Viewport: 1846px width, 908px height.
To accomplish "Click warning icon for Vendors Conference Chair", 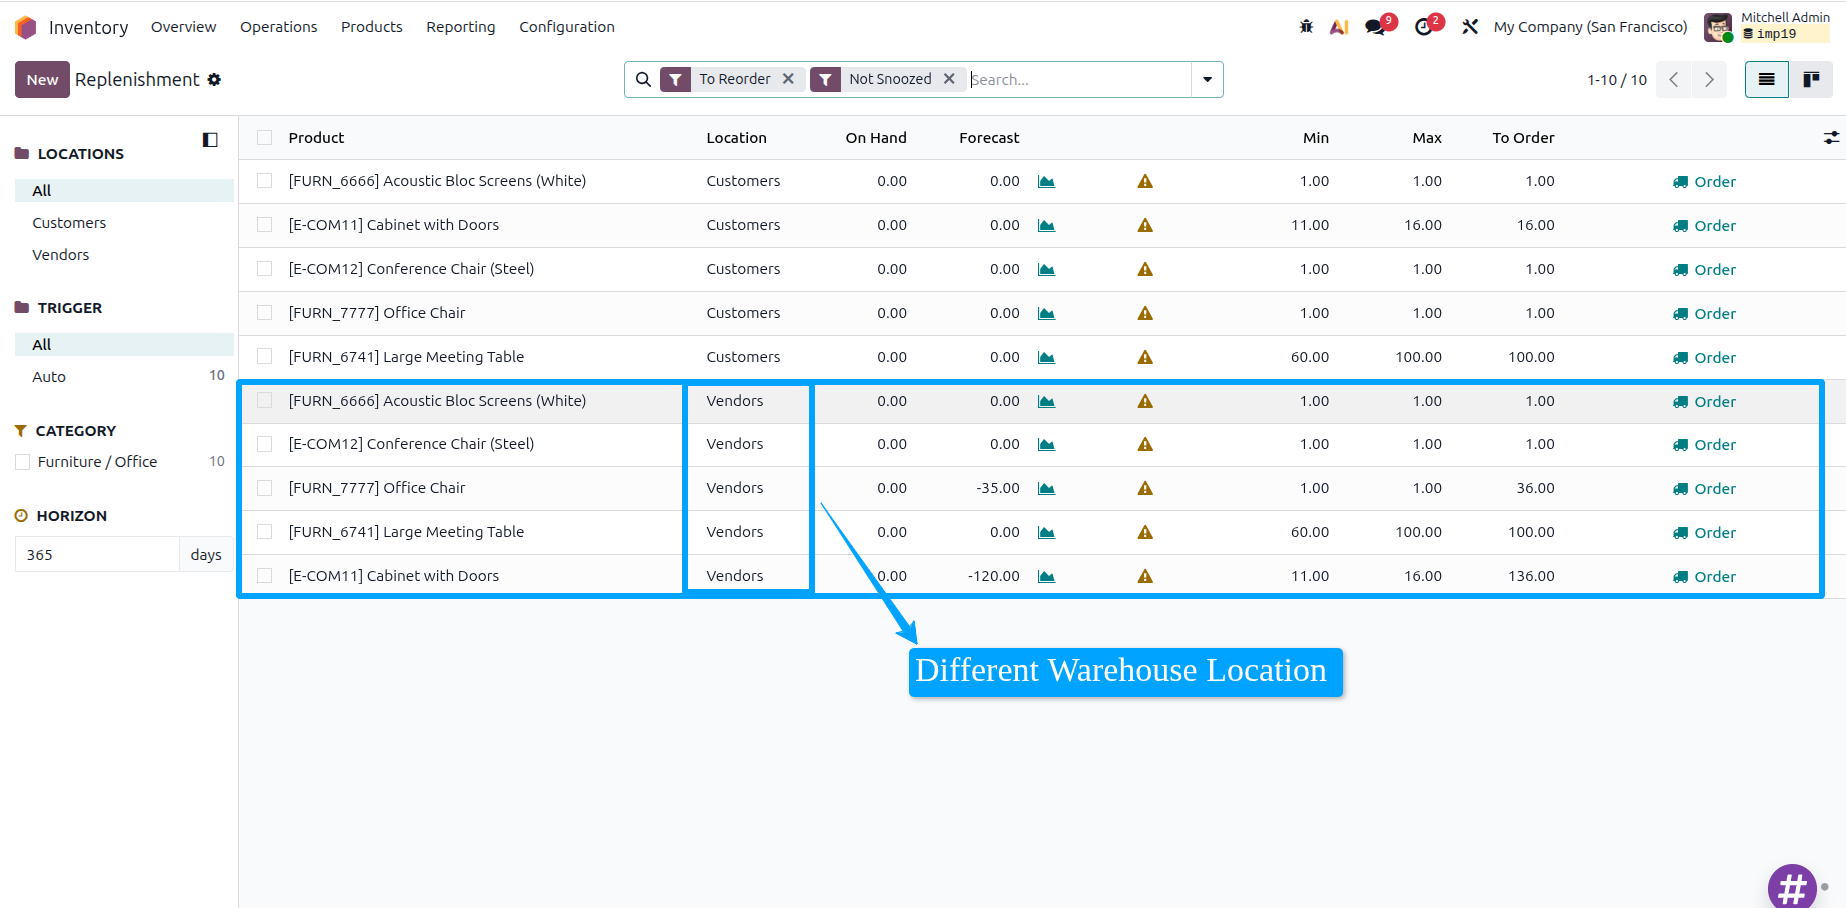I will [1145, 445].
